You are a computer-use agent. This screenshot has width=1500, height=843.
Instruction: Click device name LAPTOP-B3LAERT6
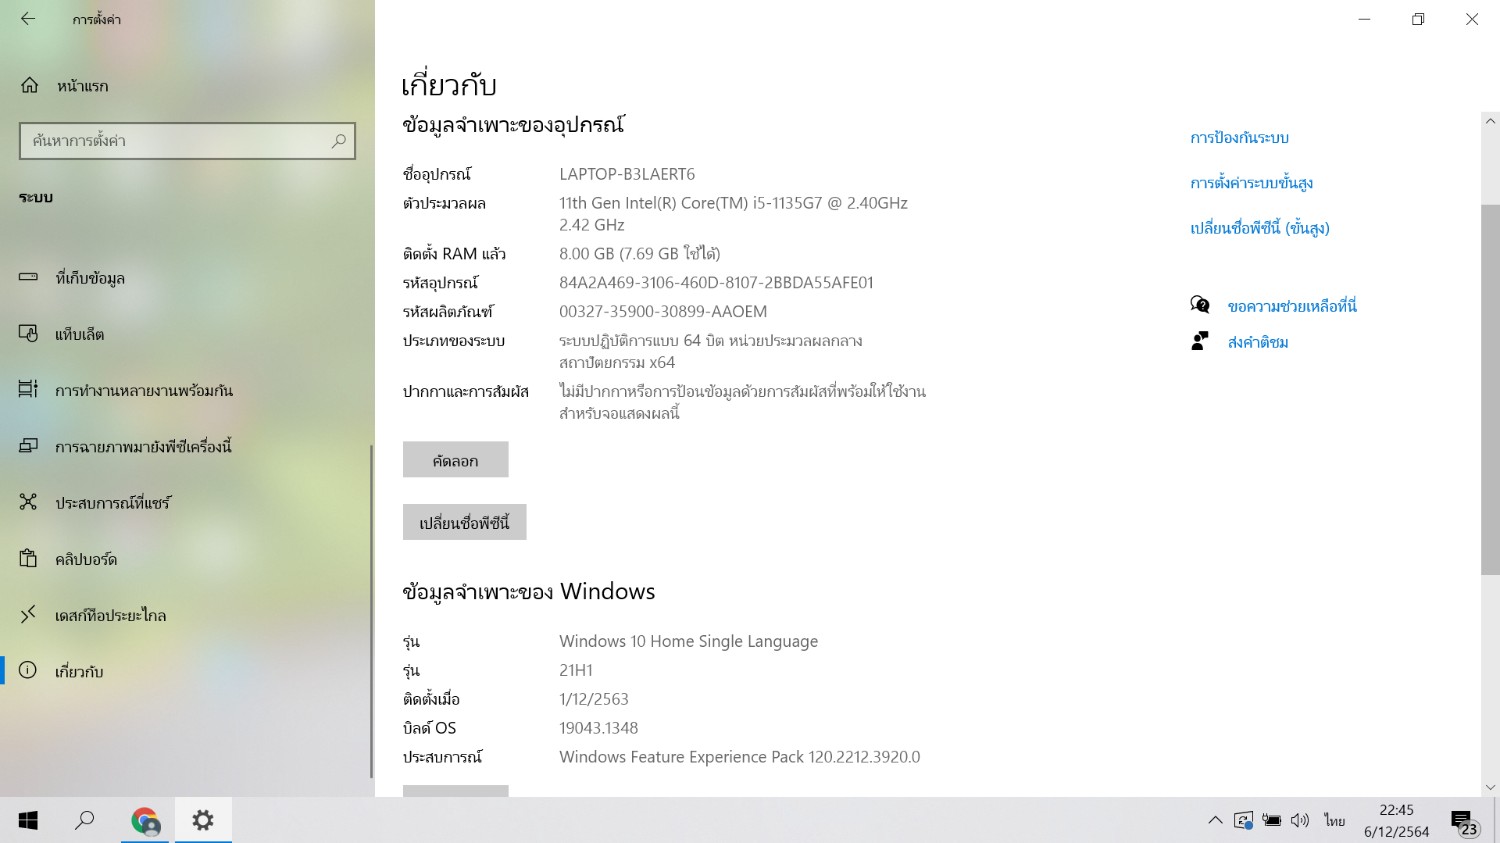point(627,174)
